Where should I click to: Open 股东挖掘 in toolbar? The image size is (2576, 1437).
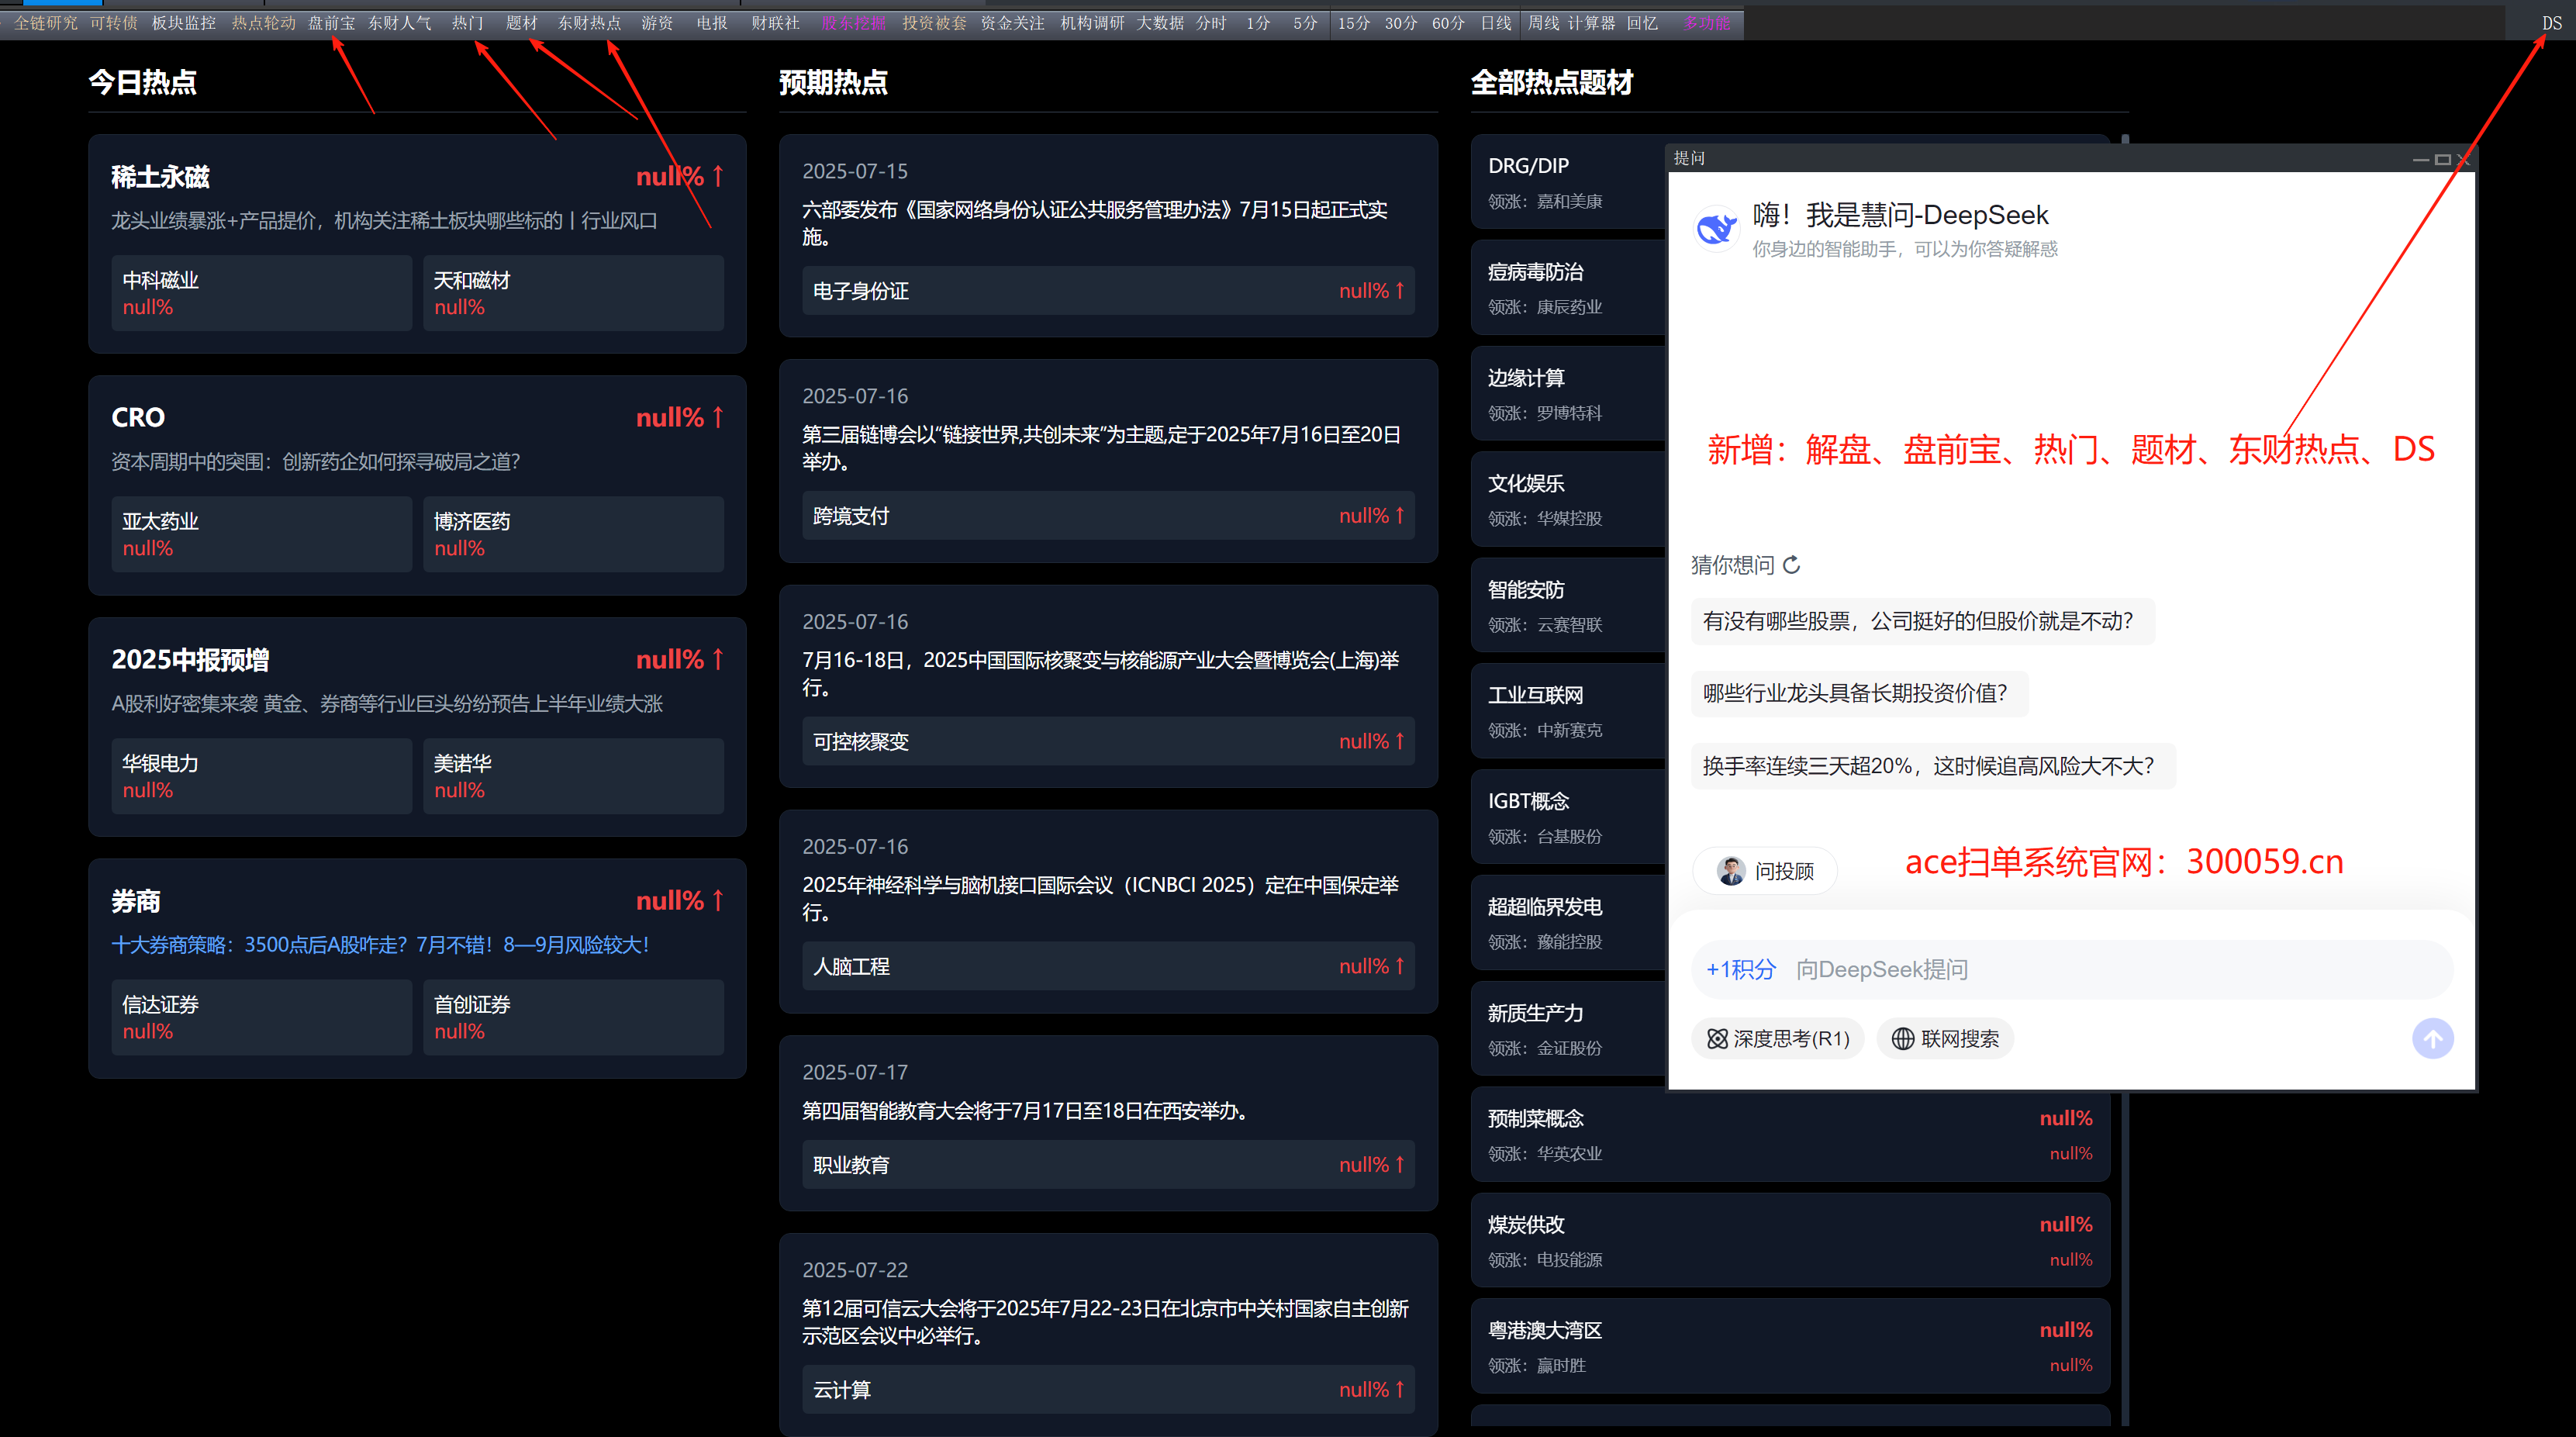853,23
